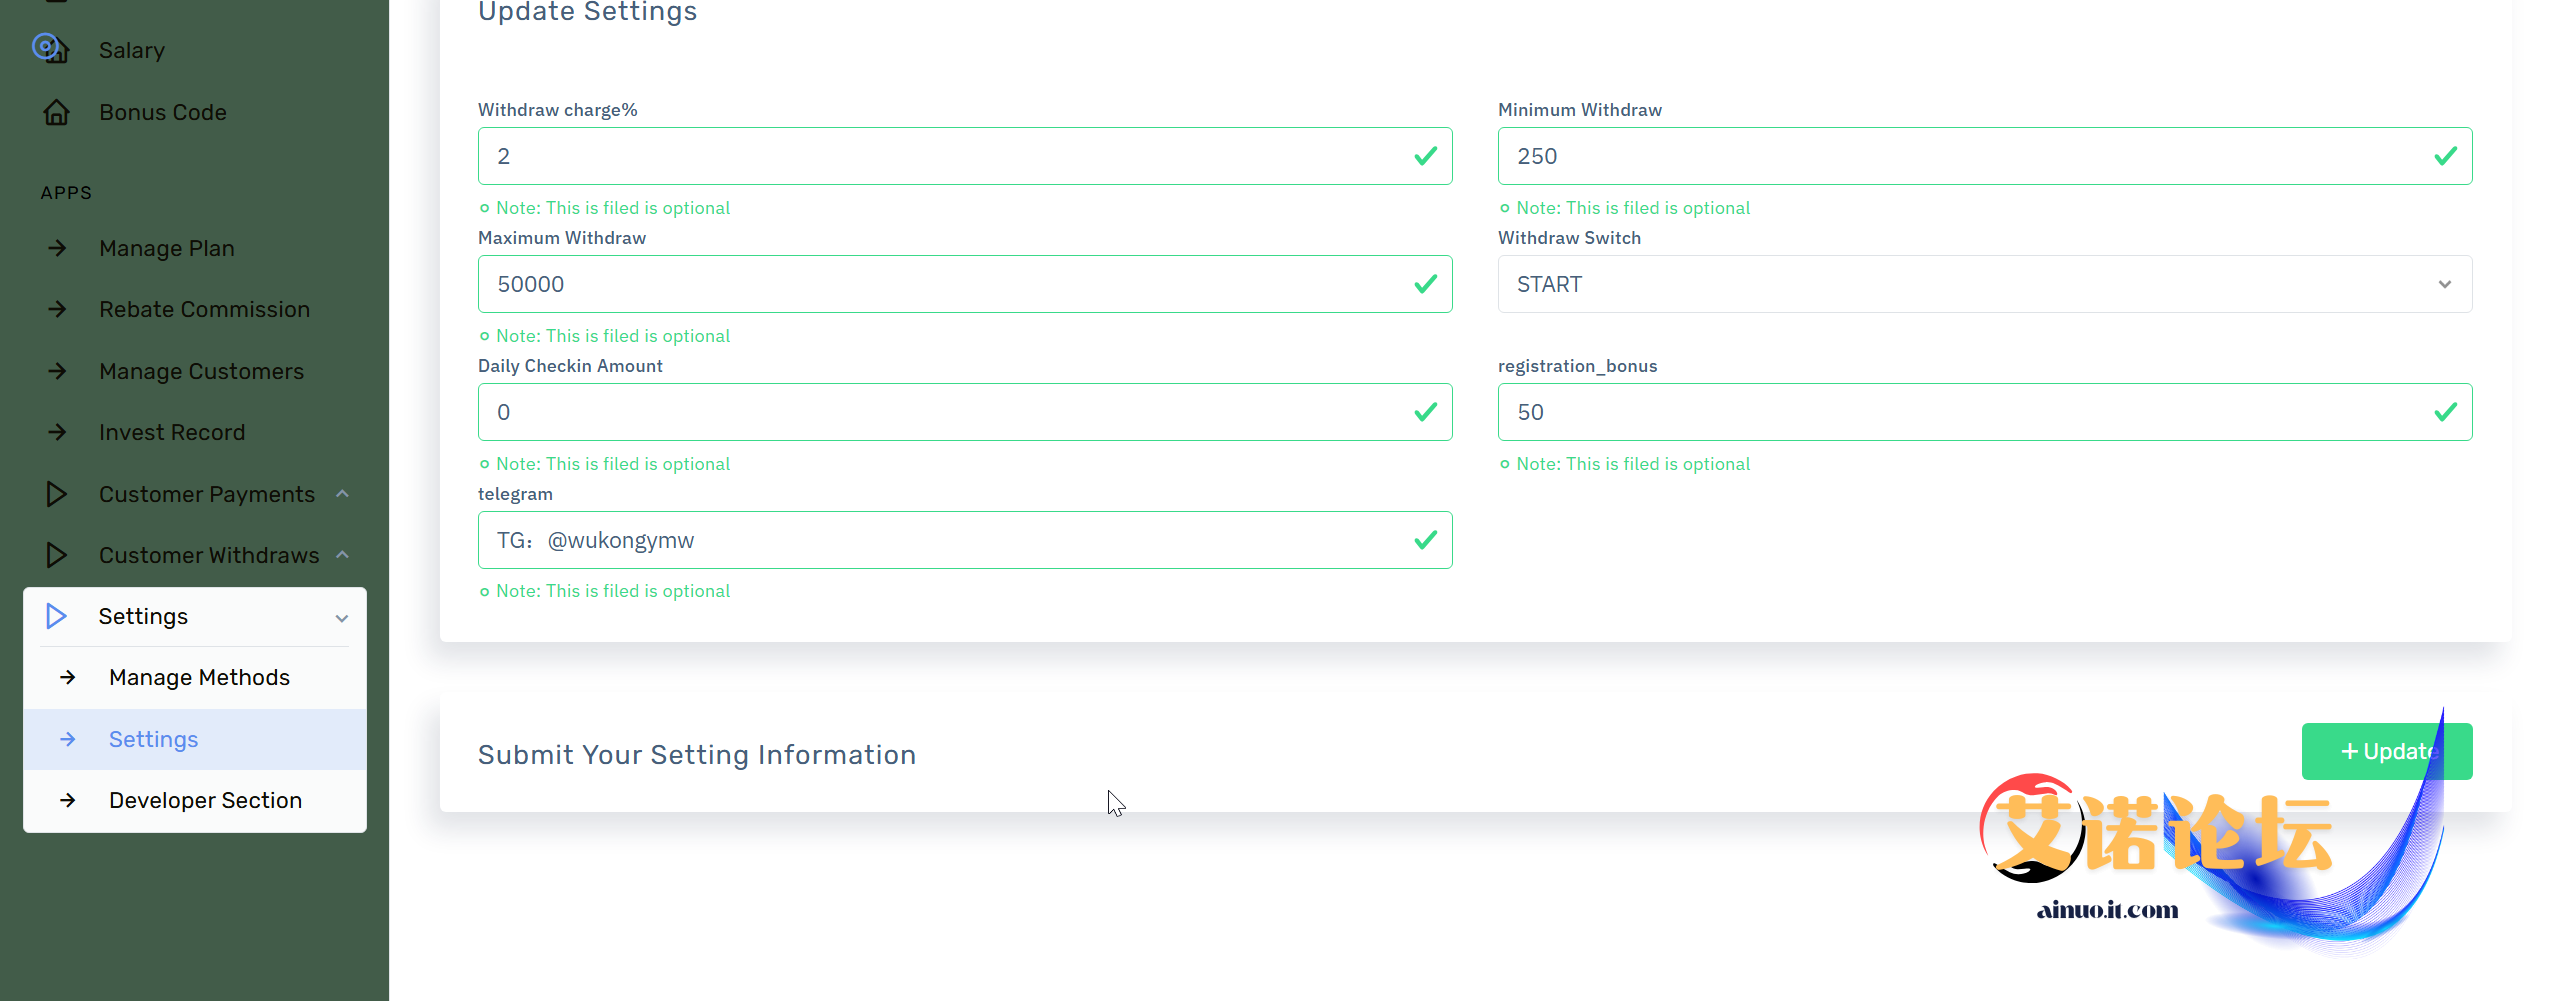
Task: Click the icon next to Salary
Action: [x=52, y=49]
